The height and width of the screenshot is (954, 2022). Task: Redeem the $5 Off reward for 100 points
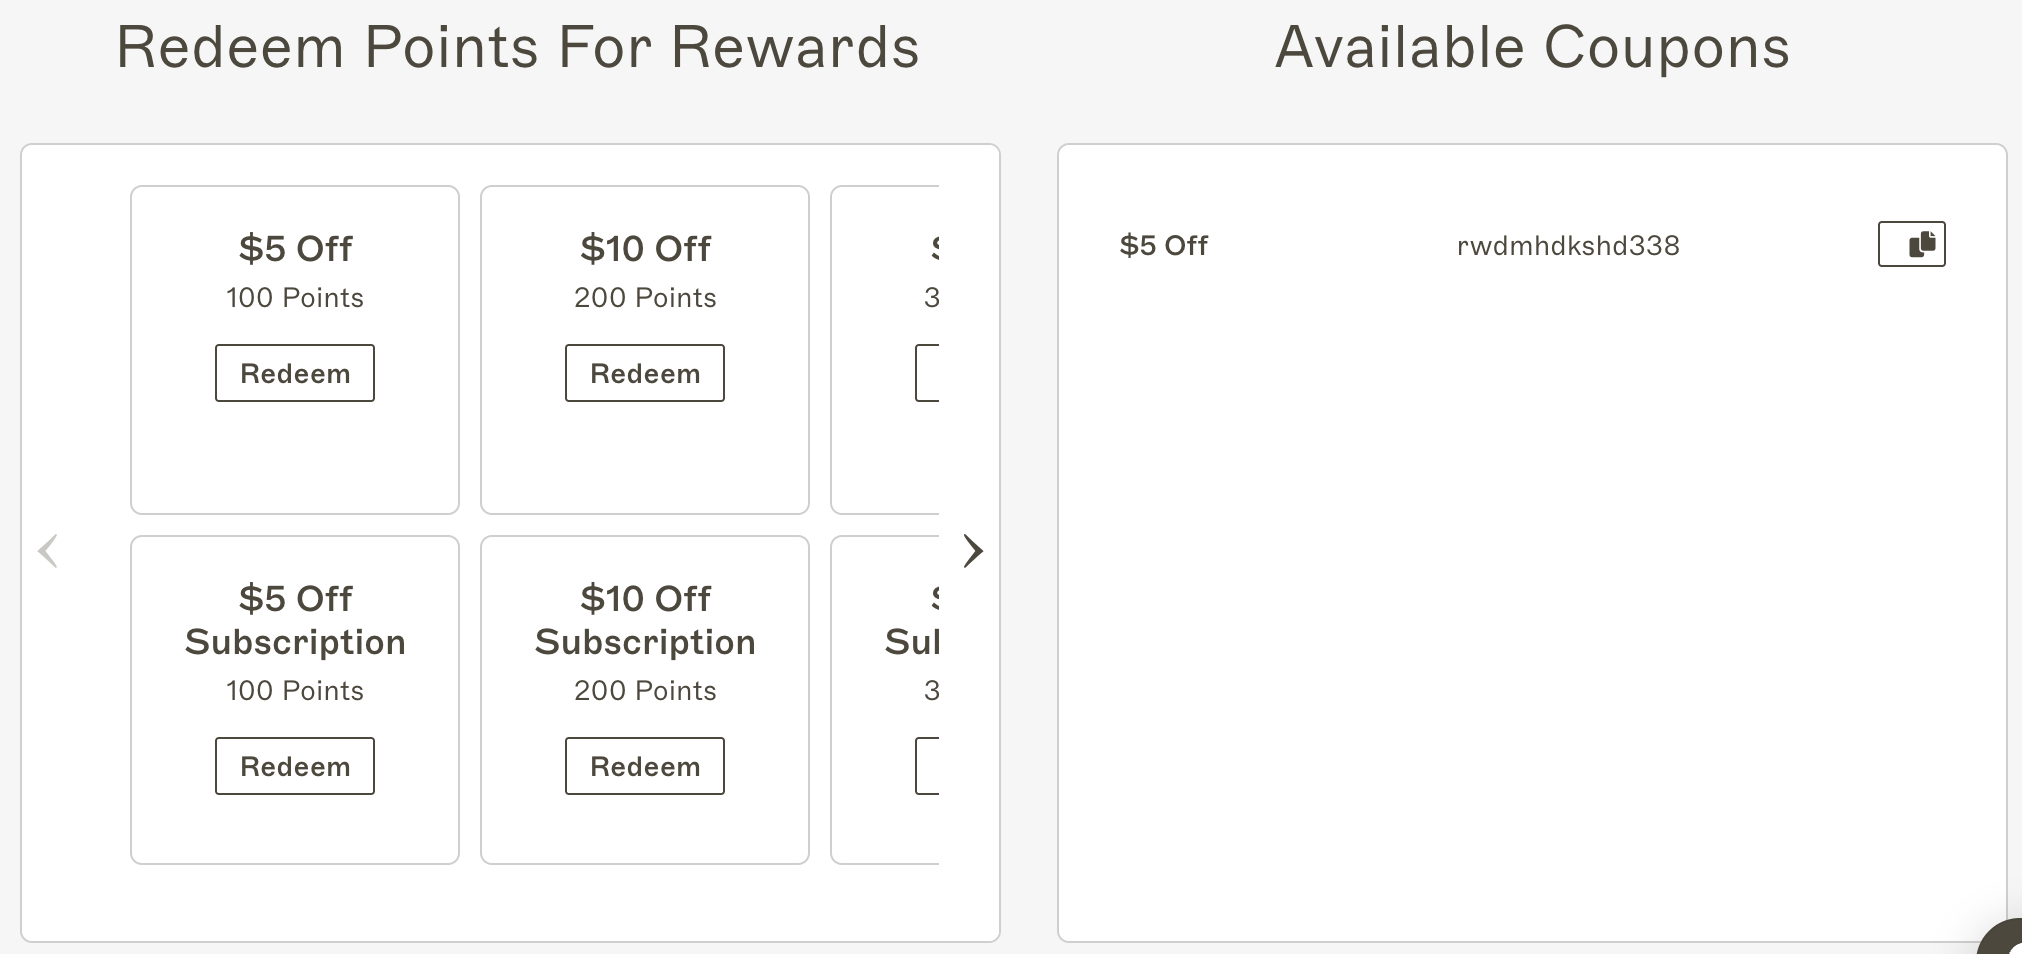pyautogui.click(x=295, y=373)
